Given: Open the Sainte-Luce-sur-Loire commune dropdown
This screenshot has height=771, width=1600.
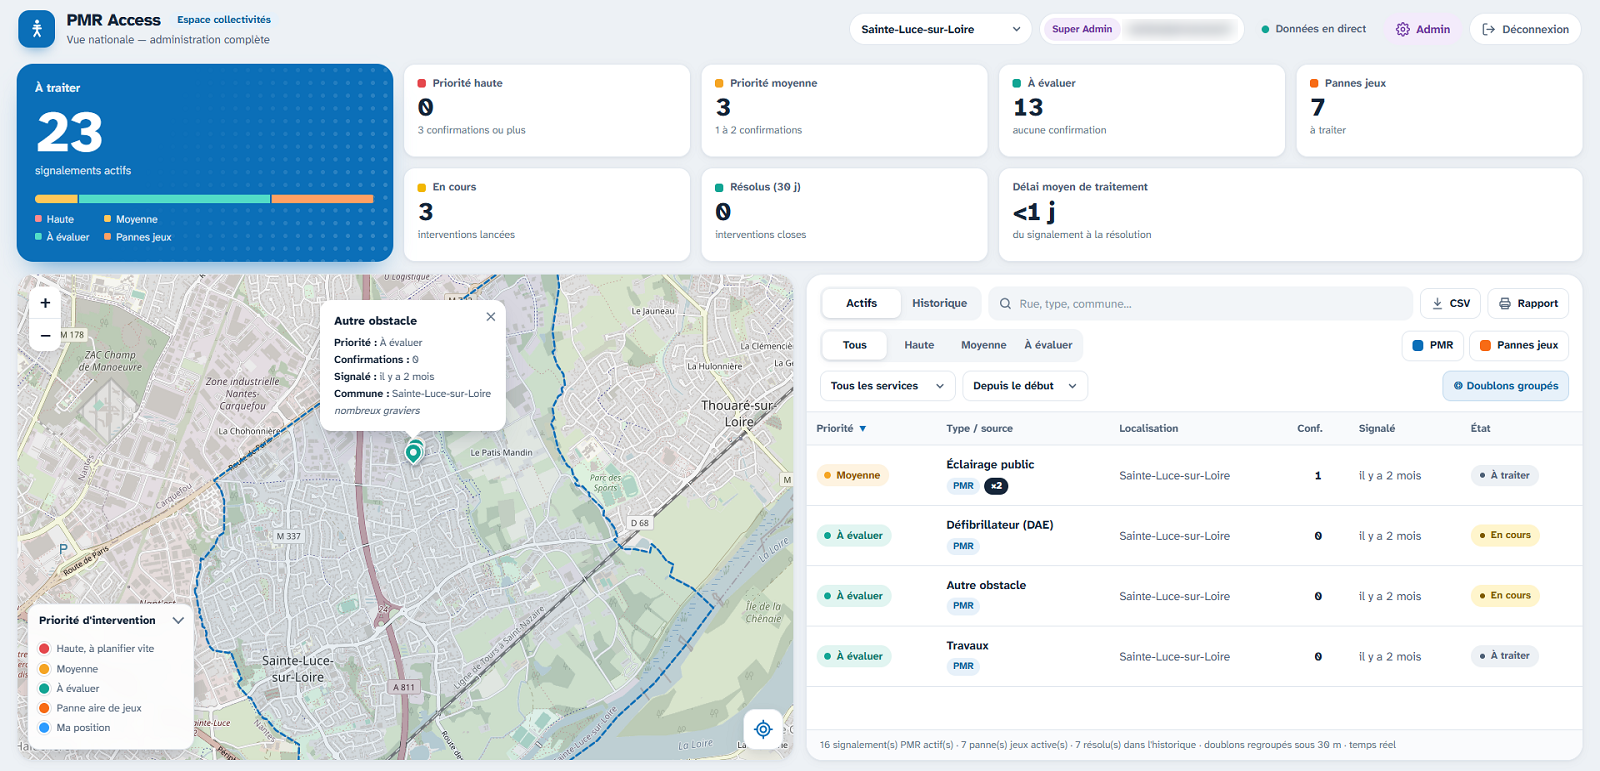Looking at the screenshot, I should 940,29.
